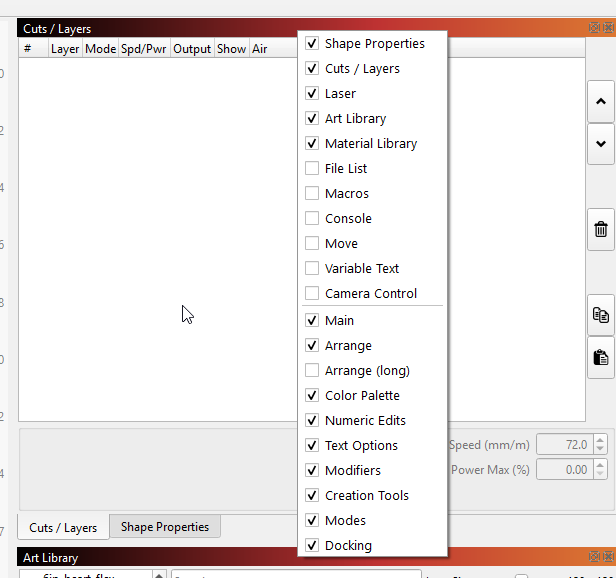Image resolution: width=616 pixels, height=578 pixels.
Task: Select the Cuts / Layers tab
Action: 63,528
